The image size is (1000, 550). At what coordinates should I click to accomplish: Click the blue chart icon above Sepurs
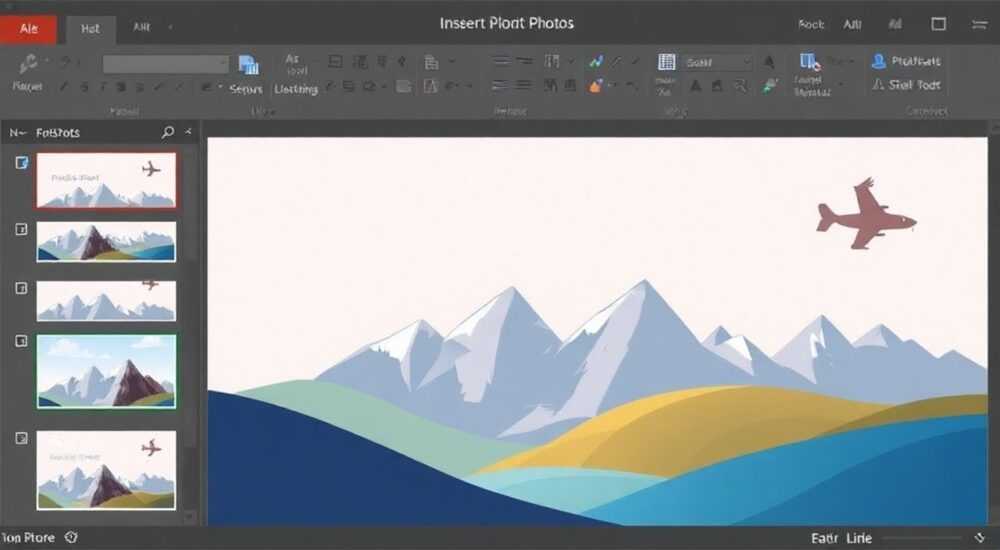[x=248, y=64]
